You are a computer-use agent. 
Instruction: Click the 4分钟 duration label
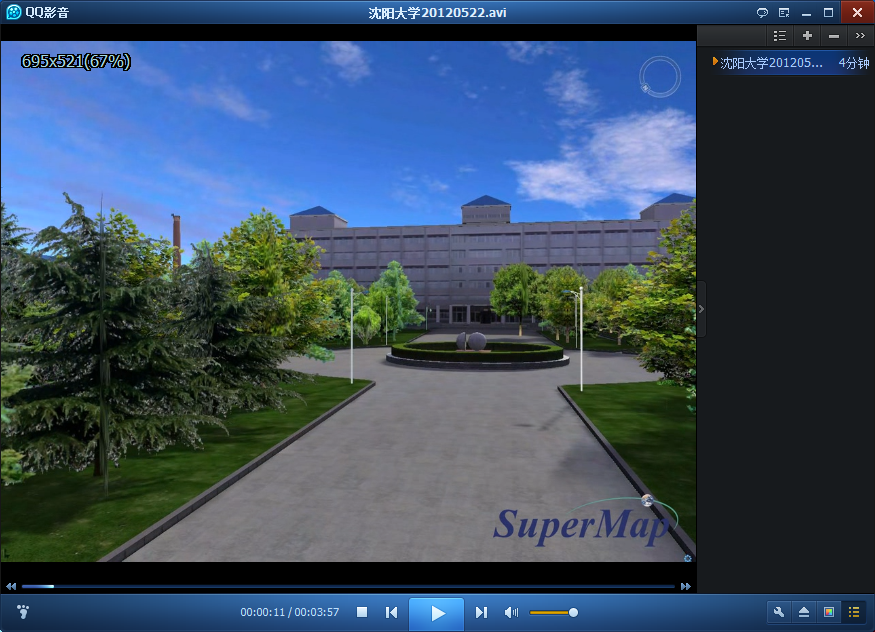[854, 63]
